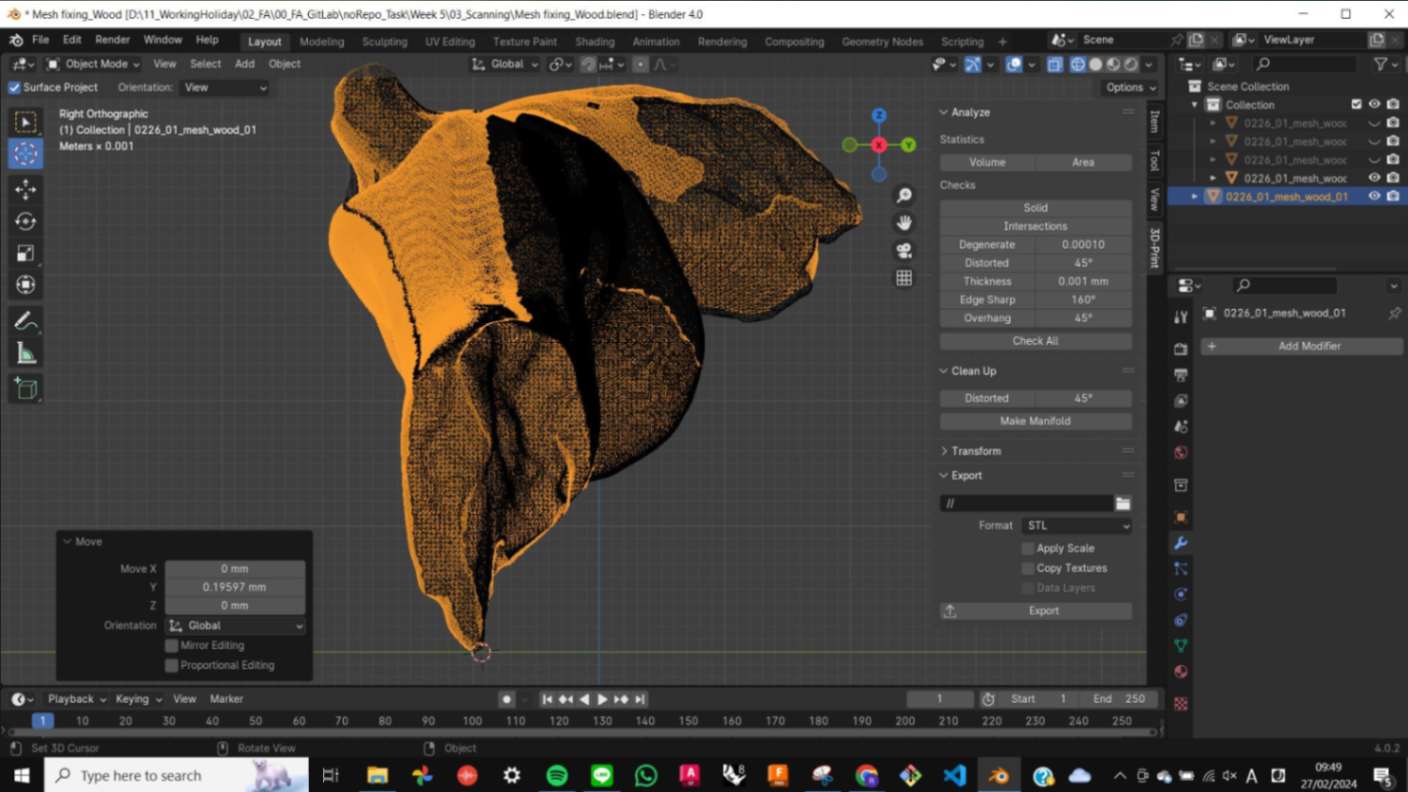Open the World properties tab icon
The height and width of the screenshot is (792, 1408).
click(x=1181, y=453)
